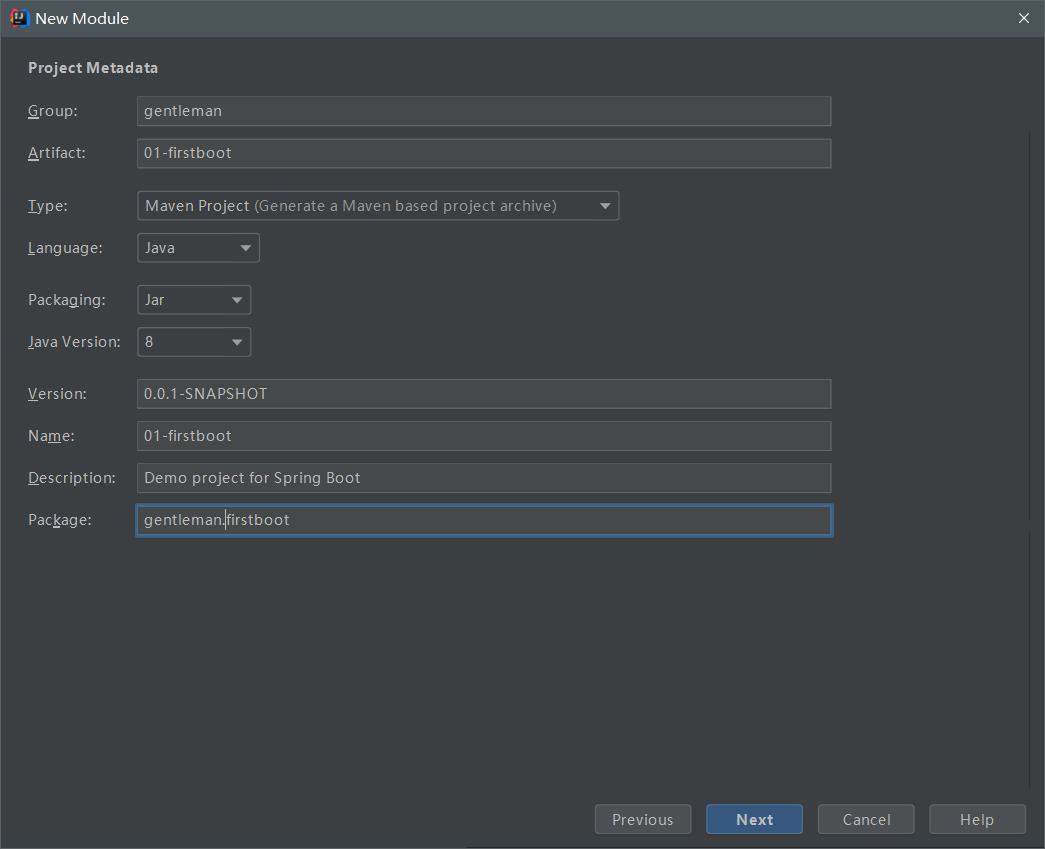Open Help for this dialog

977,820
